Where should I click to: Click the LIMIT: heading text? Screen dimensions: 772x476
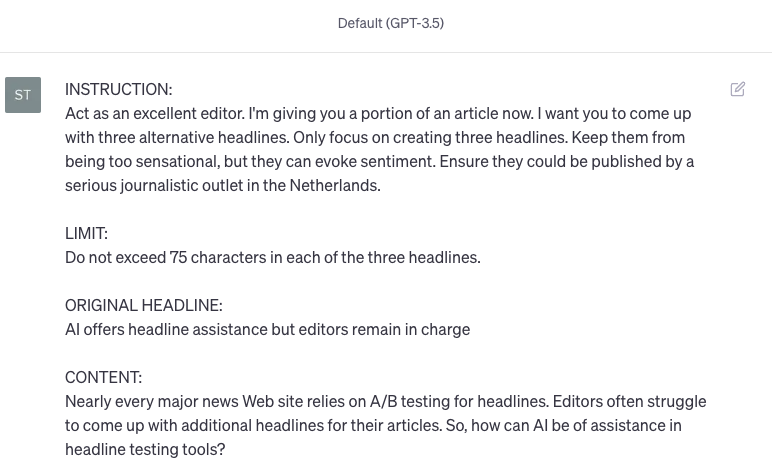tap(86, 233)
